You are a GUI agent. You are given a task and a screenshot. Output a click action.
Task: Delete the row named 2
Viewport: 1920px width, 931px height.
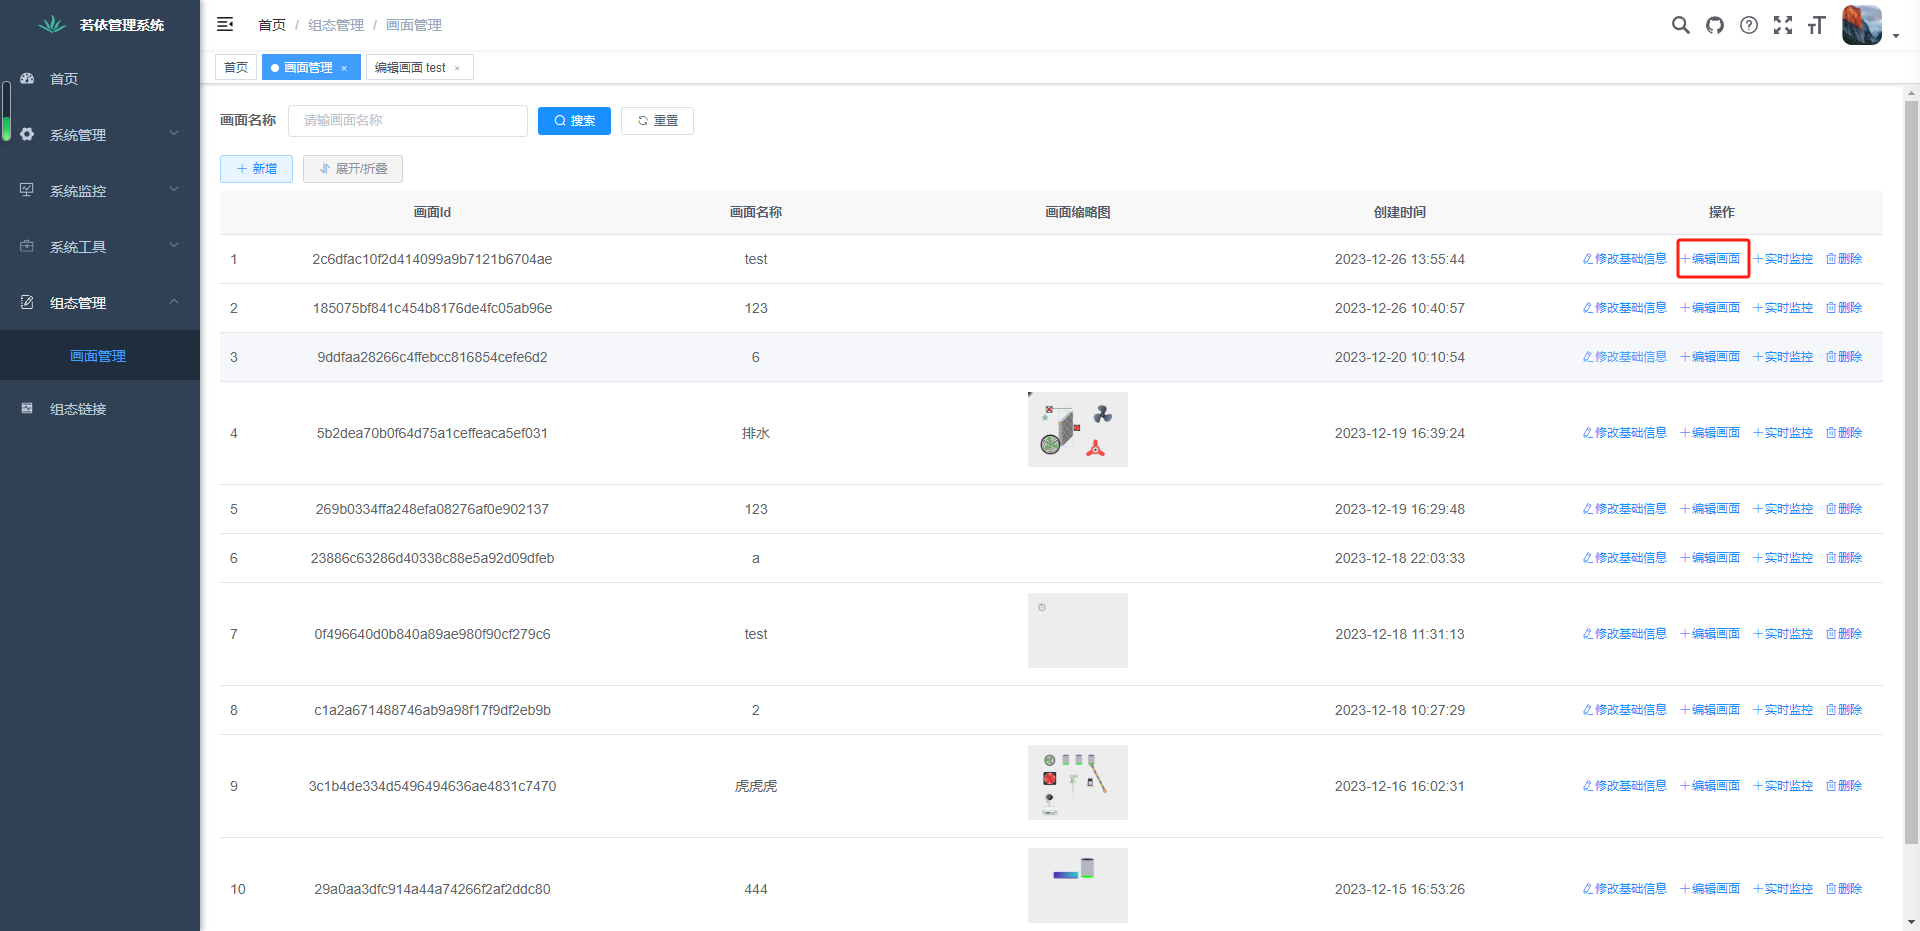1844,710
